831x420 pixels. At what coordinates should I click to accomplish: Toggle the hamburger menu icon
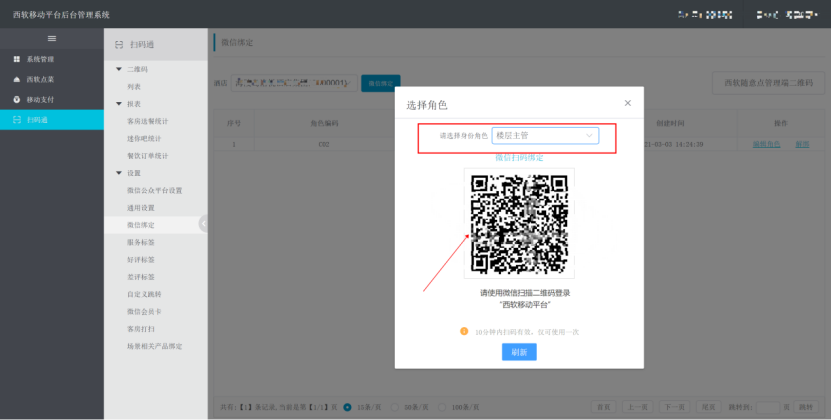click(x=52, y=38)
